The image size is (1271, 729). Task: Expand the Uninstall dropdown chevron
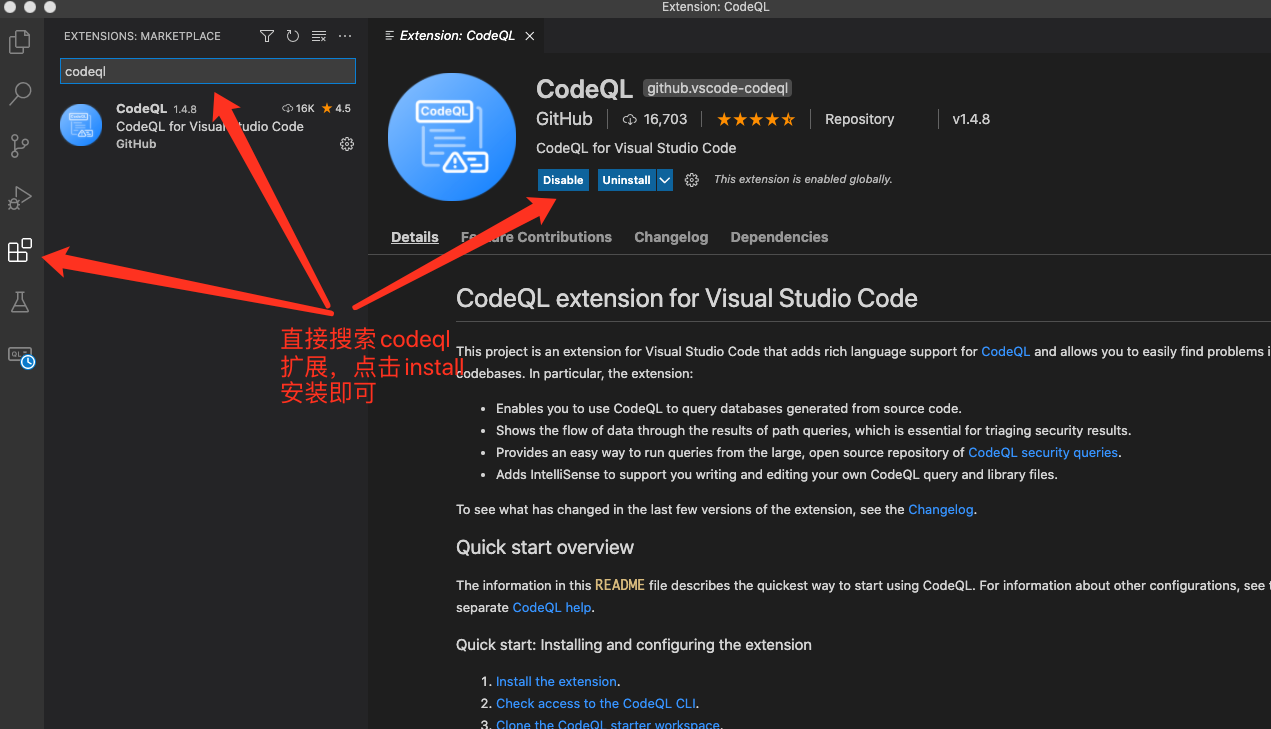click(x=664, y=180)
